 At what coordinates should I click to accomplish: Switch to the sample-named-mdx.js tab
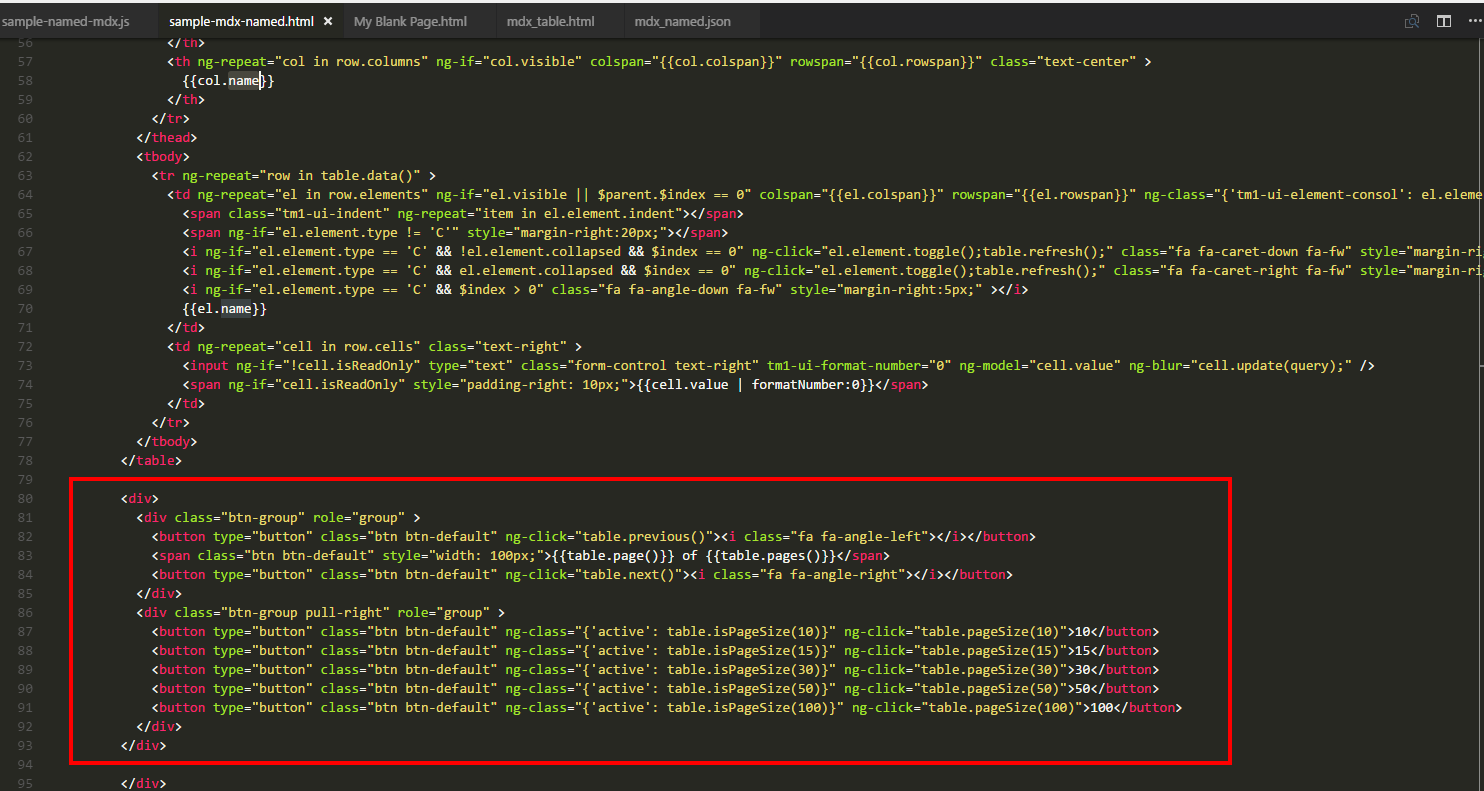point(65,21)
